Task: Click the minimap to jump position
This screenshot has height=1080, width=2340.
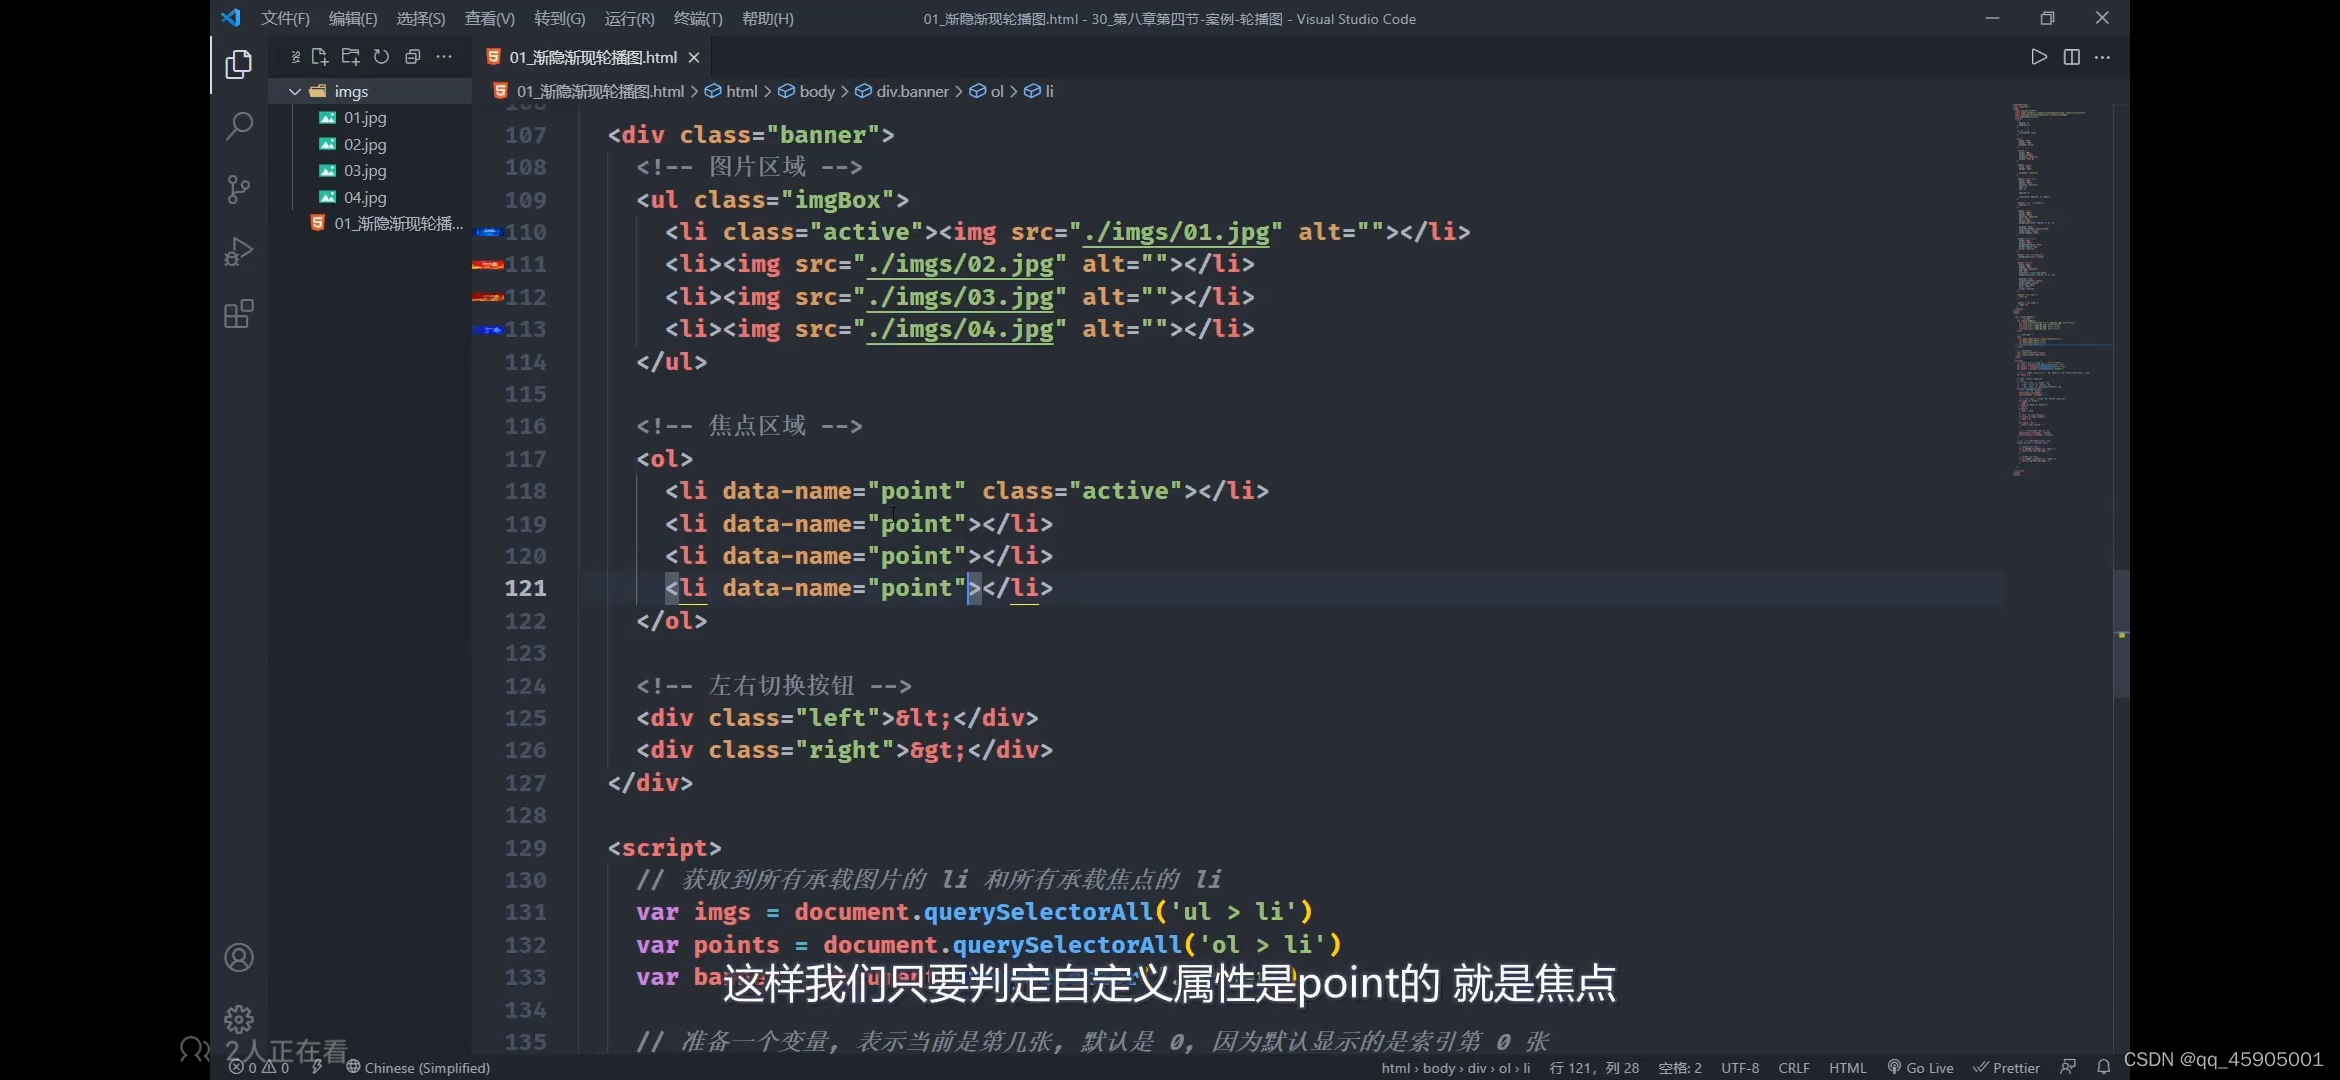Action: coord(2045,300)
